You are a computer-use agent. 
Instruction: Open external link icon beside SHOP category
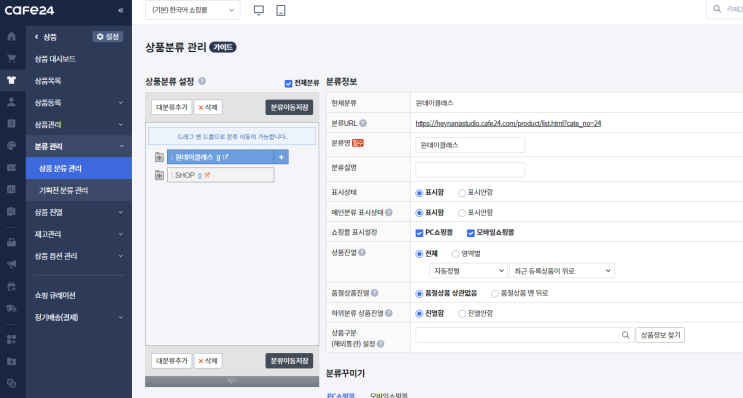tap(207, 175)
